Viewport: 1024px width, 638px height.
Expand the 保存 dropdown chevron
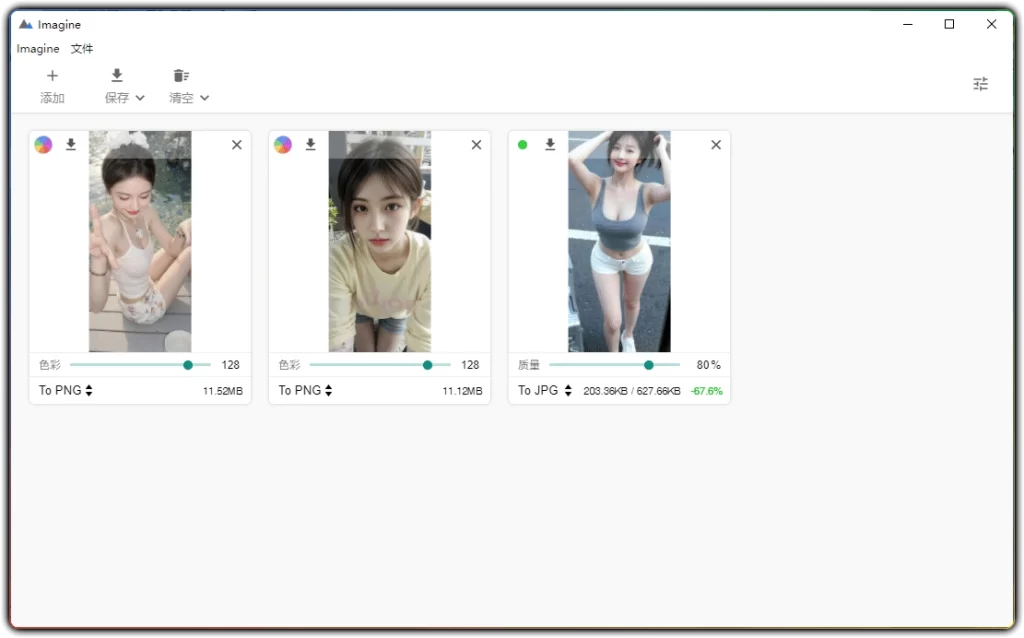point(140,98)
